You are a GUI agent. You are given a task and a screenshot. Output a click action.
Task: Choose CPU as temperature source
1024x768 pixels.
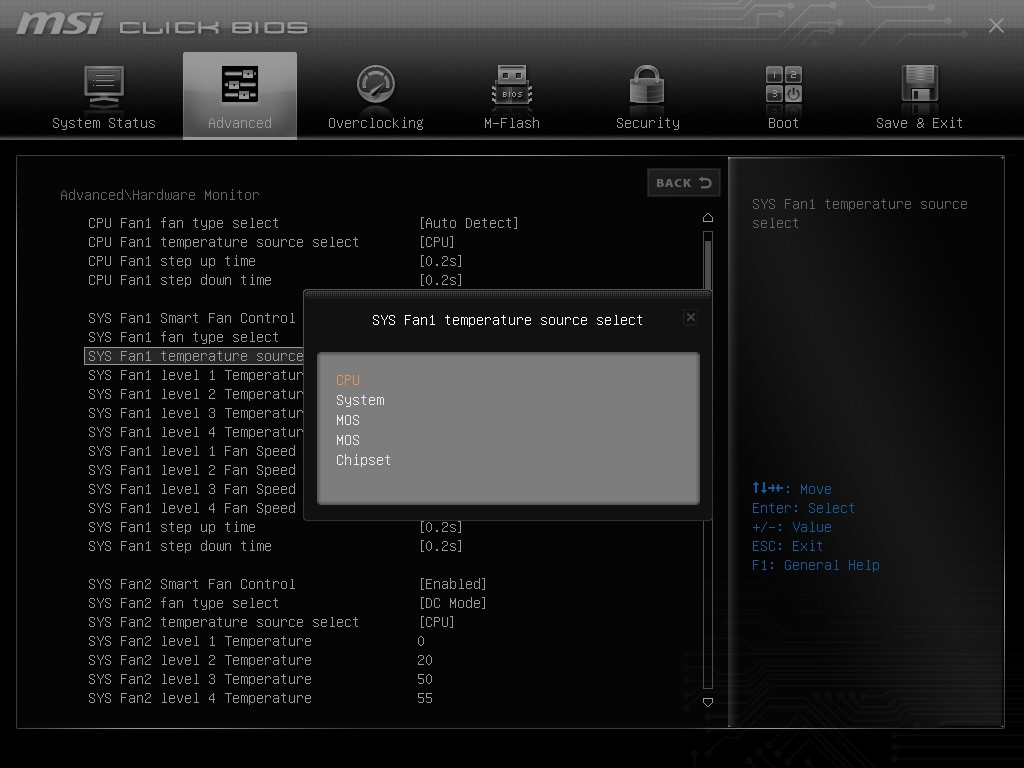[x=347, y=380]
